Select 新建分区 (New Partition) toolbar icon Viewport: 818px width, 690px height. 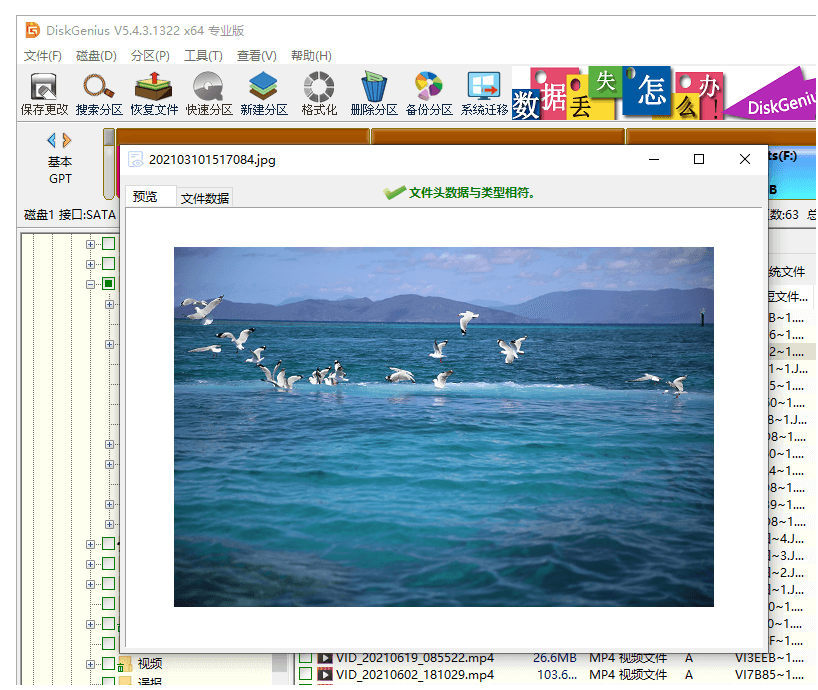264,94
